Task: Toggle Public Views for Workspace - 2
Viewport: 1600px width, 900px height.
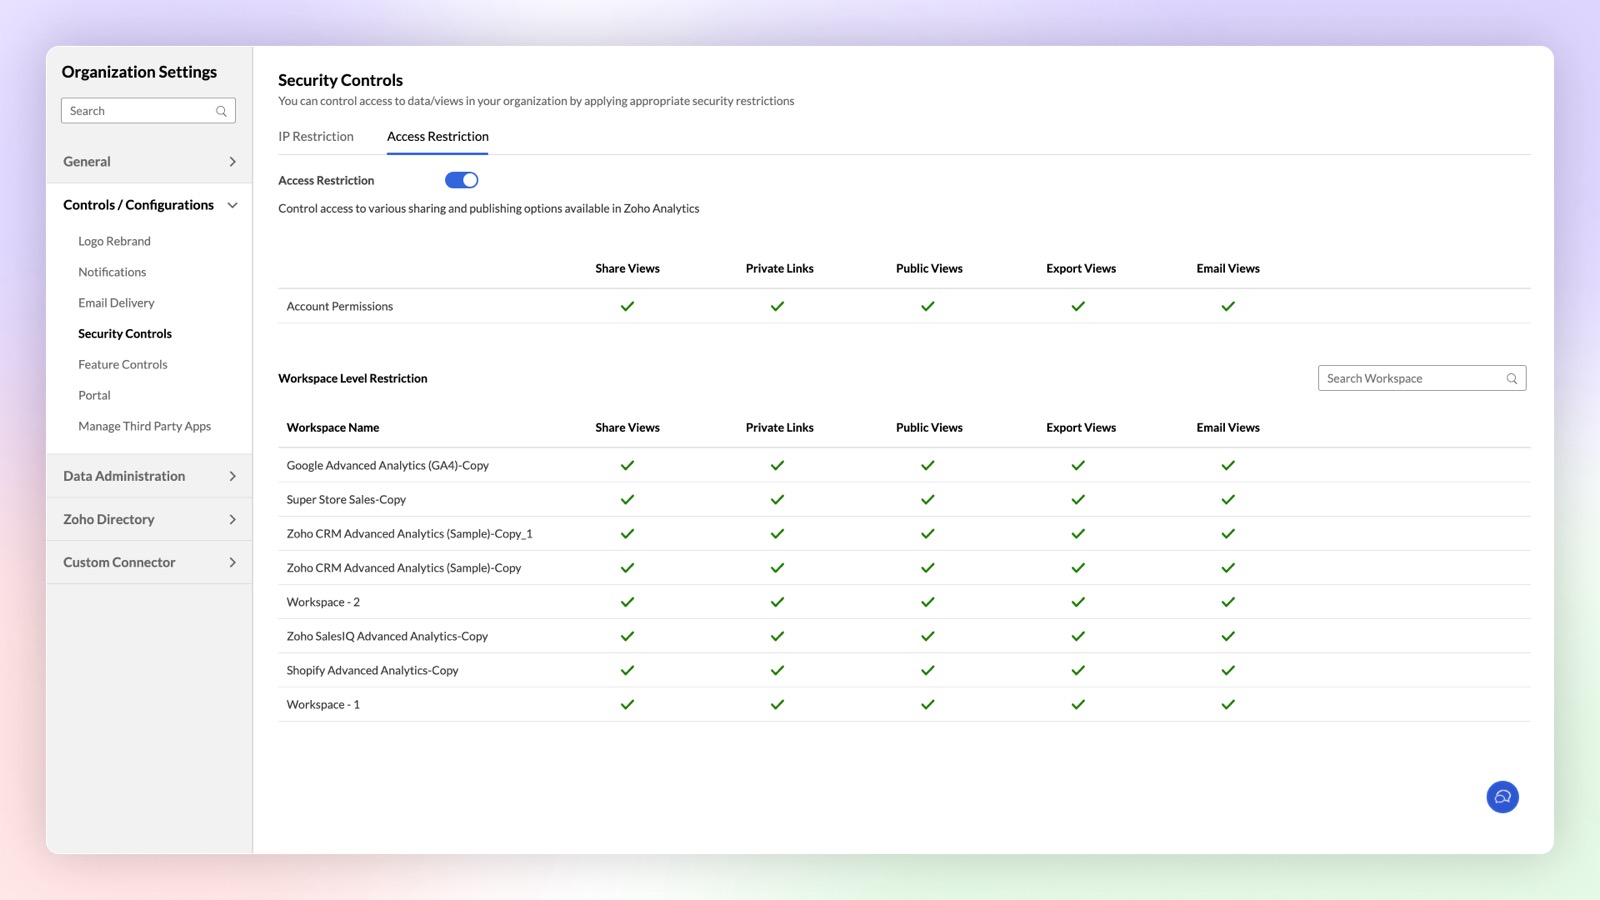Action: coord(928,602)
